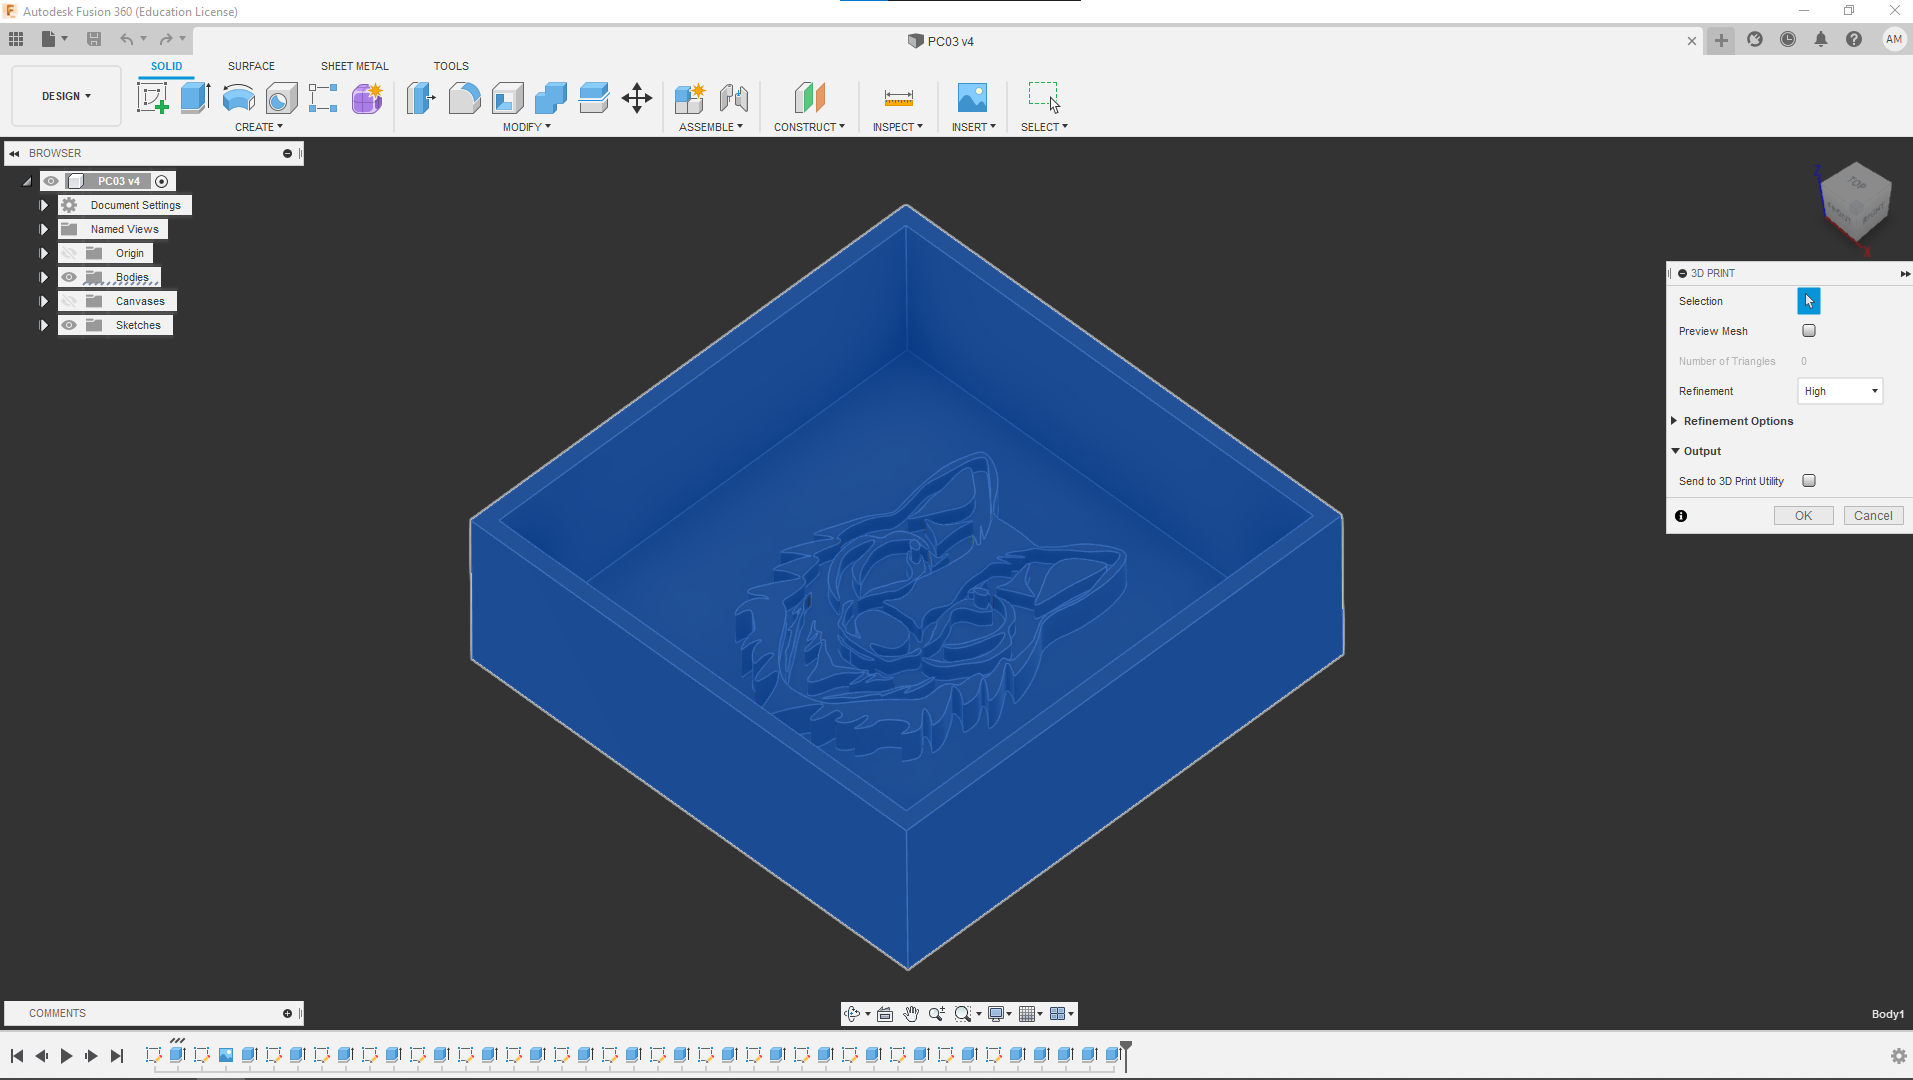The width and height of the screenshot is (1913, 1080).
Task: Select the Shell tool
Action: [x=507, y=98]
